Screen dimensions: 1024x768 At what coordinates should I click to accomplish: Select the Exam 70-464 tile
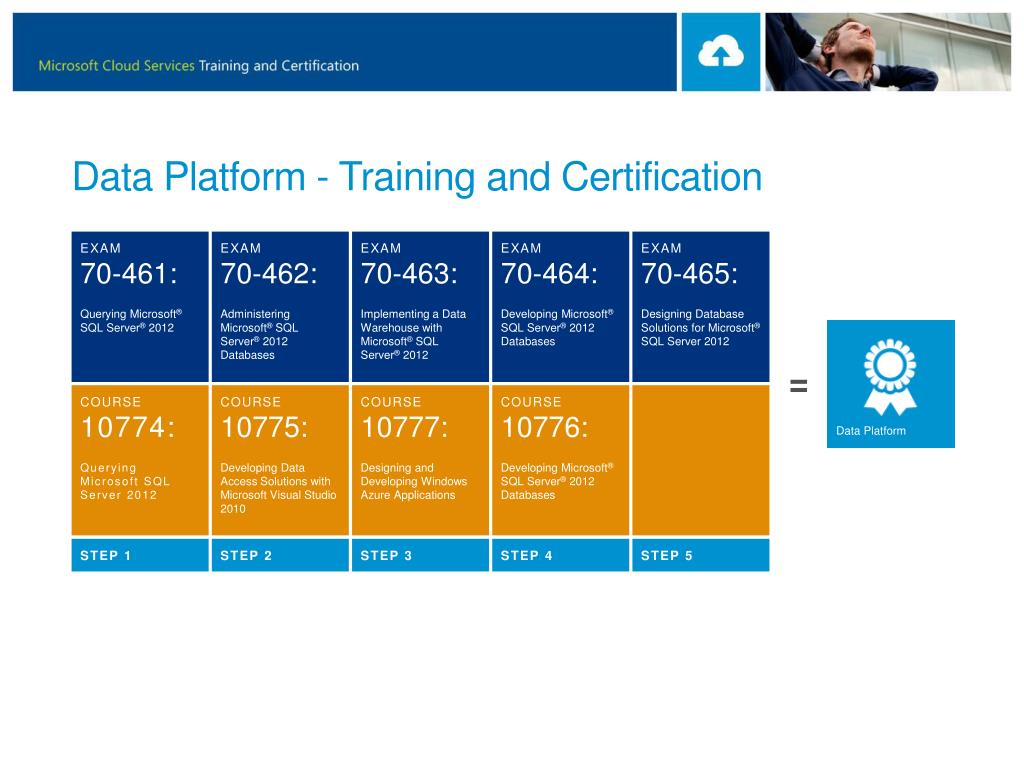coord(560,306)
